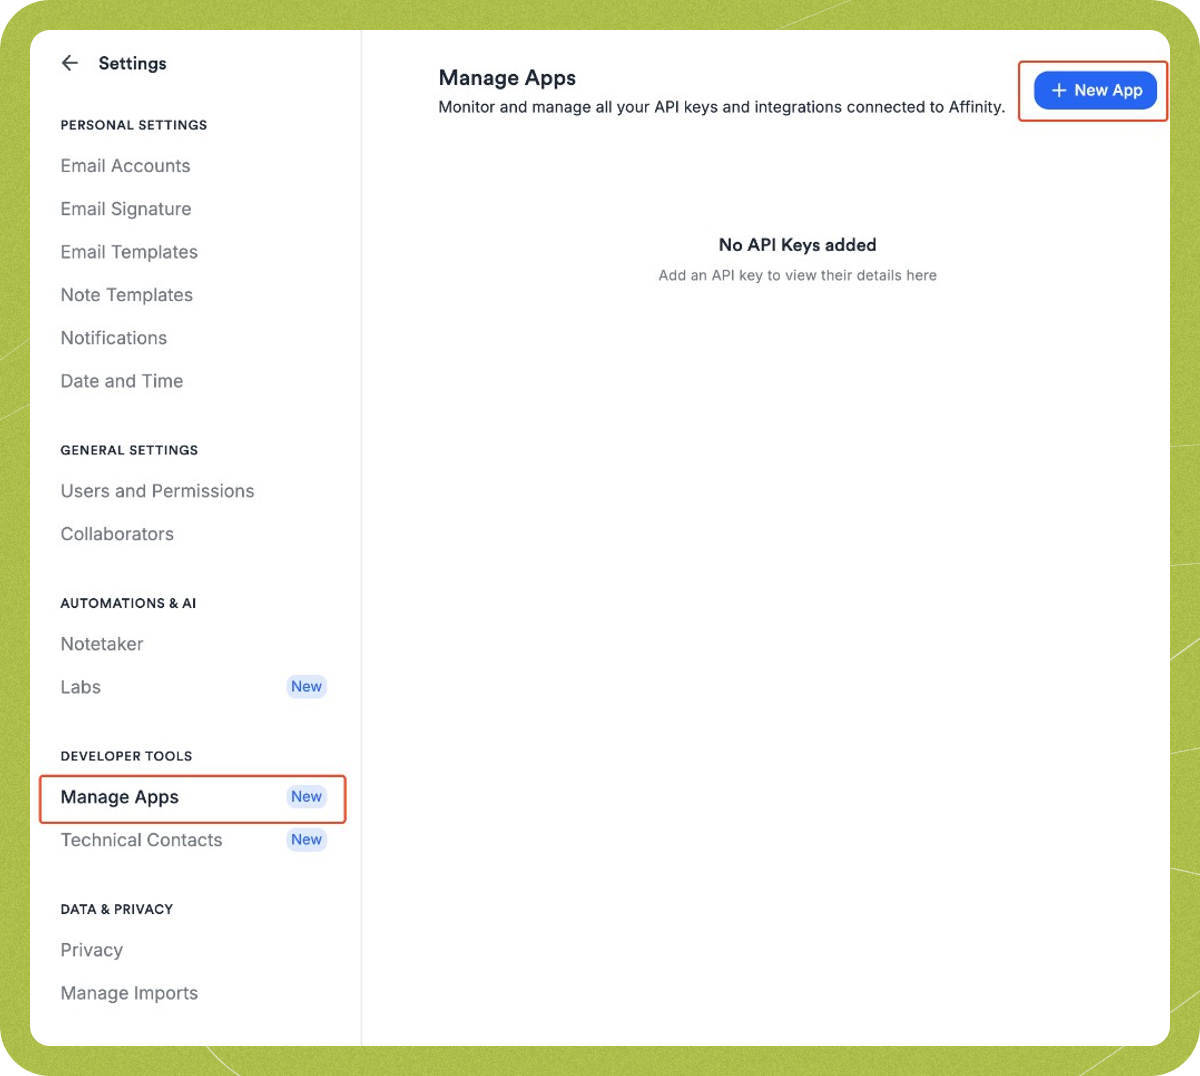This screenshot has width=1200, height=1076.
Task: Click the New App button
Action: (1094, 90)
